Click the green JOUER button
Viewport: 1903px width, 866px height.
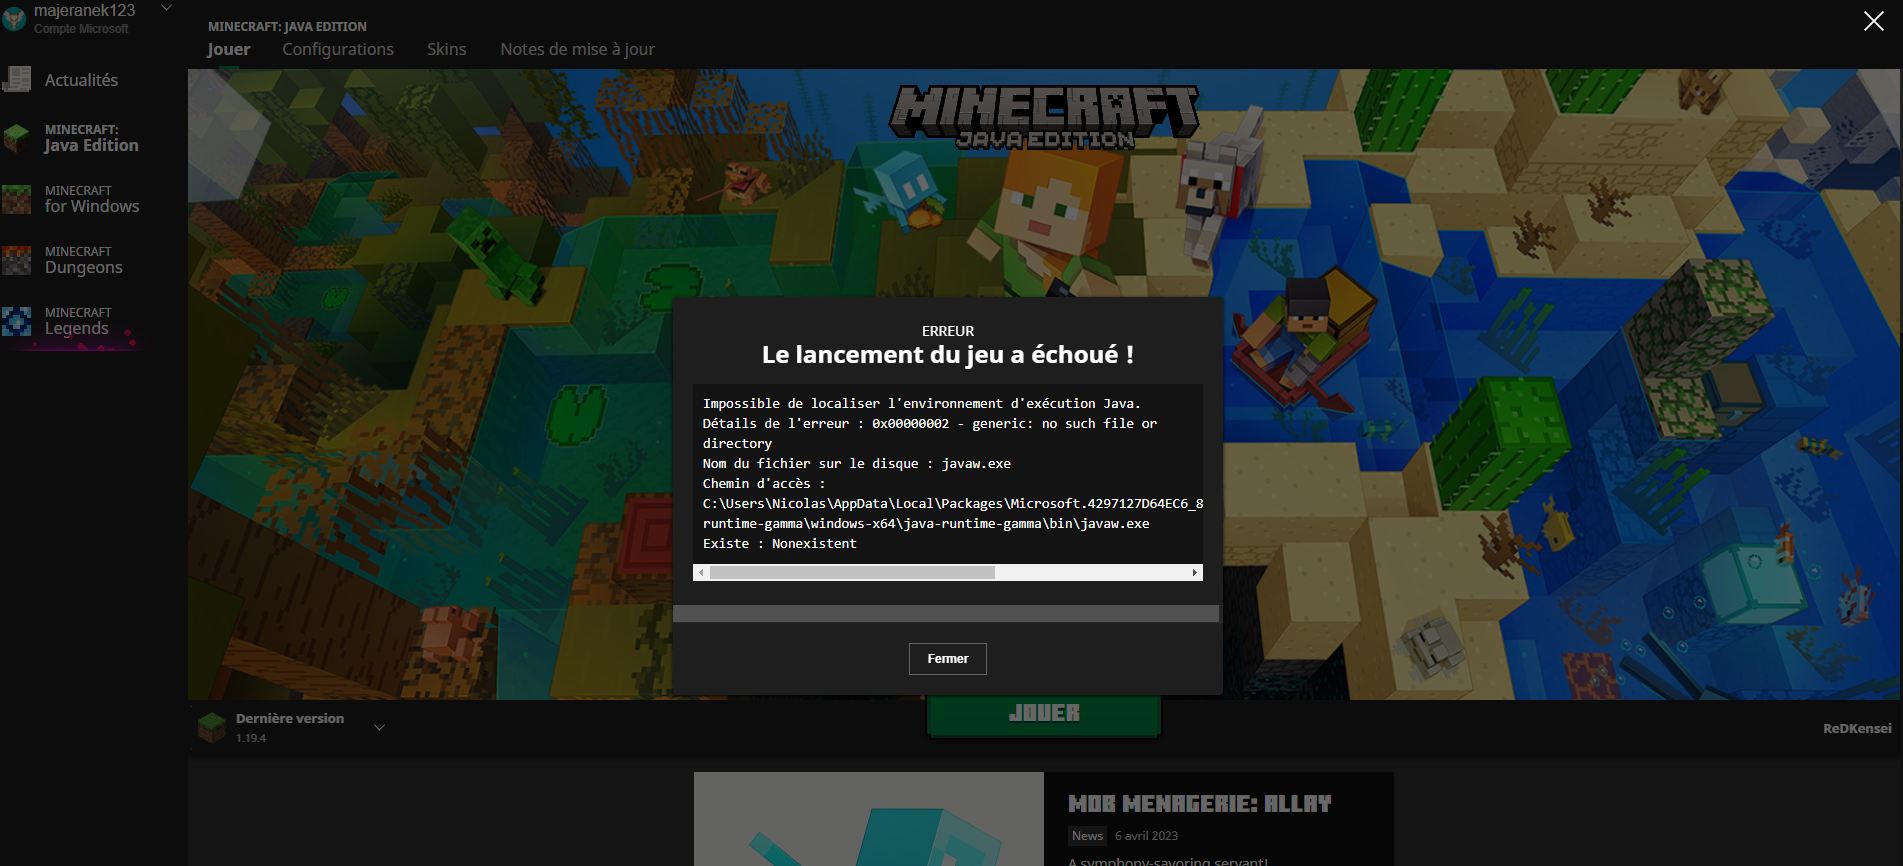coord(1044,715)
